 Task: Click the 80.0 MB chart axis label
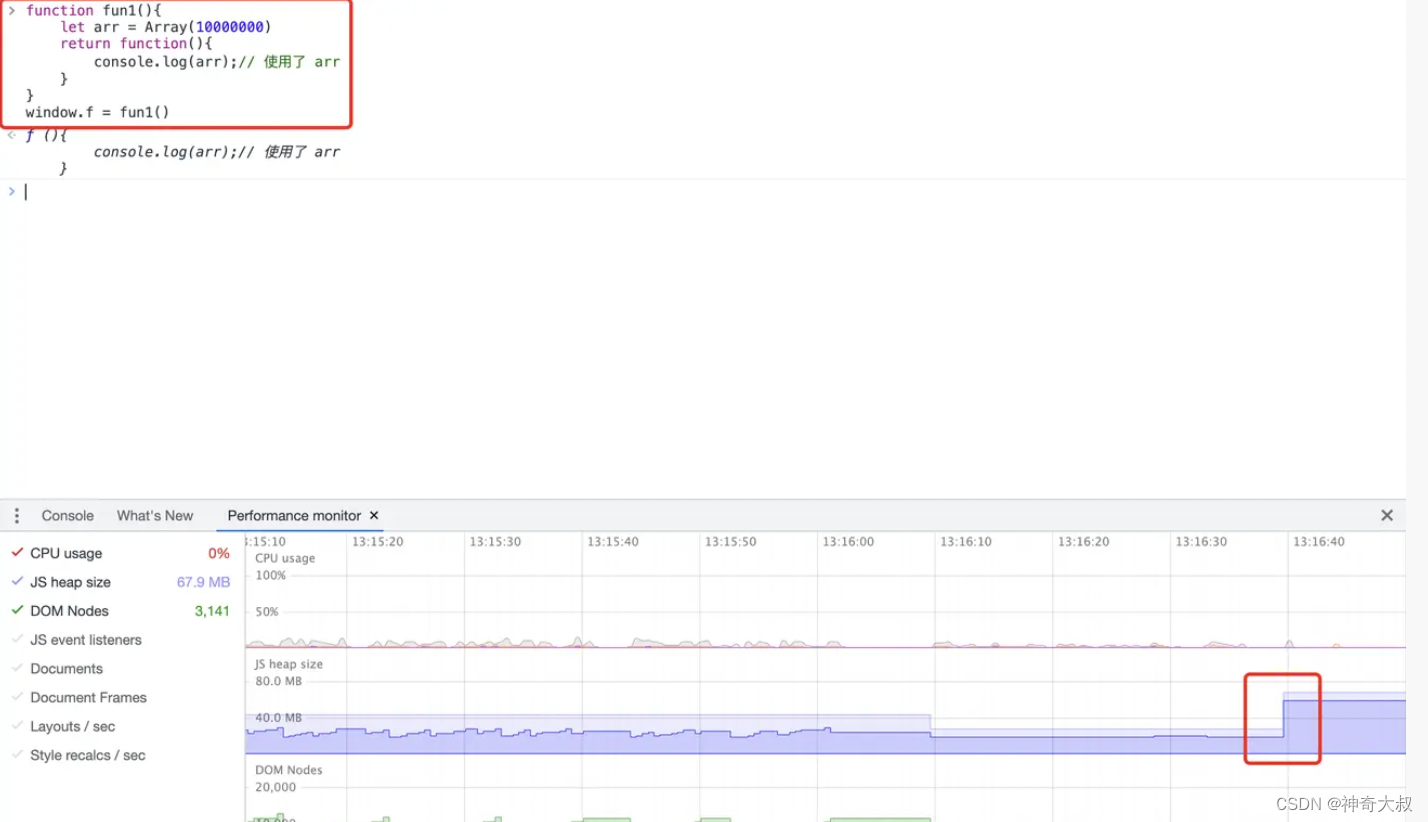click(278, 682)
